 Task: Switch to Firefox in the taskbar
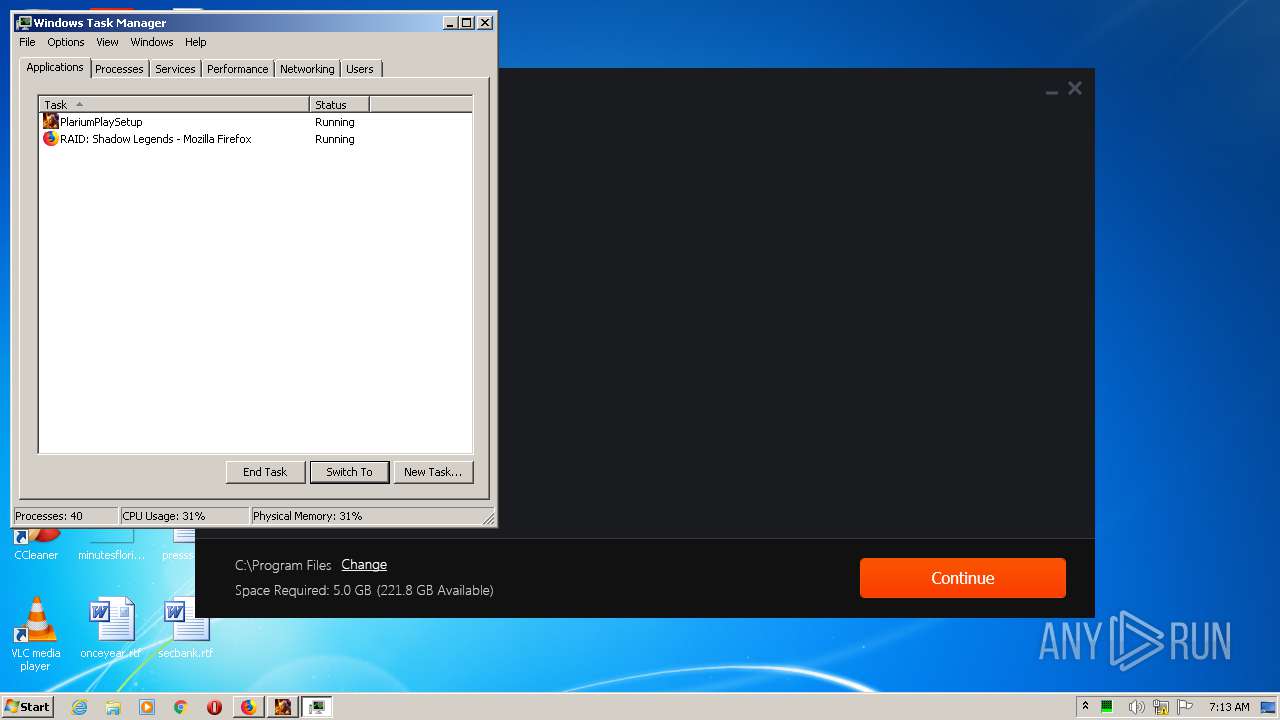pyautogui.click(x=248, y=707)
